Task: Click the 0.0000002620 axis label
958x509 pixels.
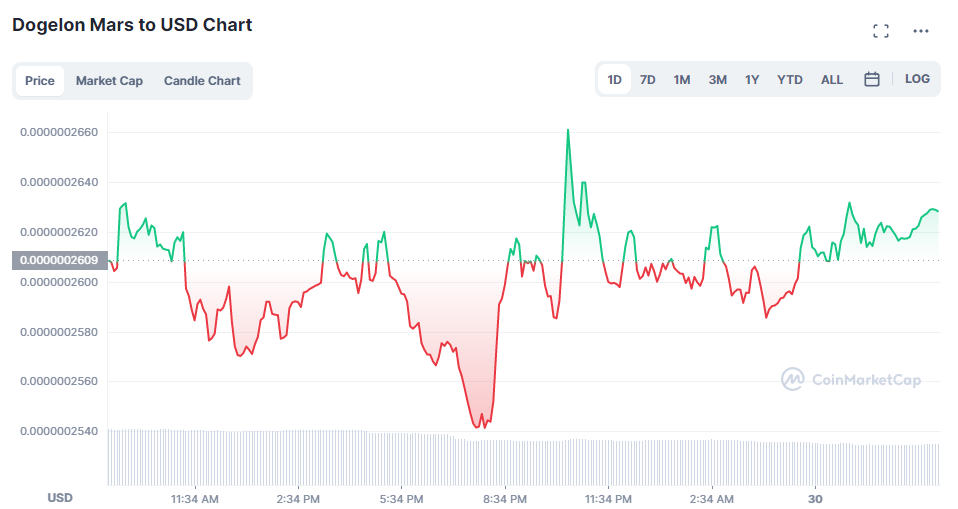Action: pos(59,232)
